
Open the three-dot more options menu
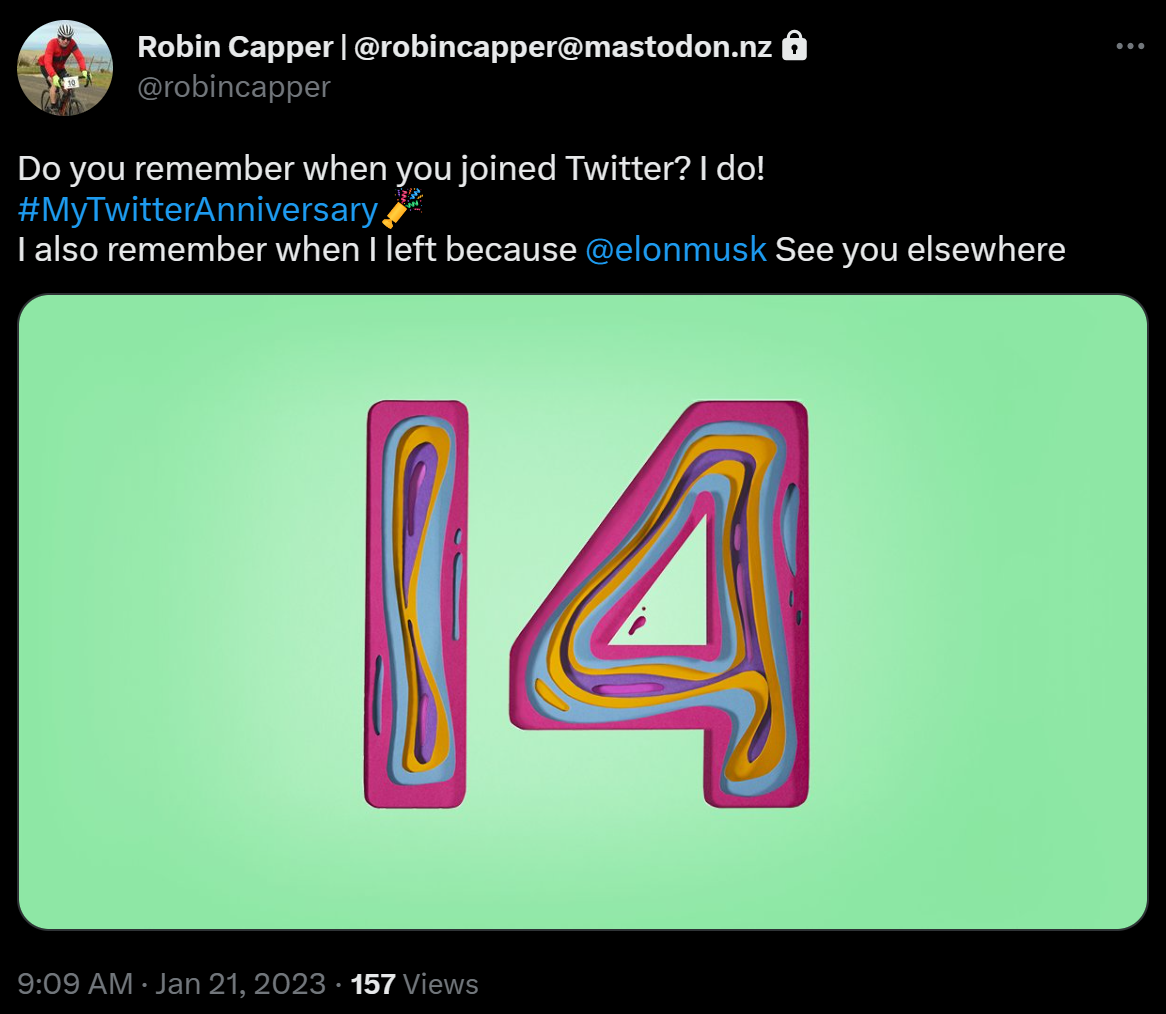1130,46
